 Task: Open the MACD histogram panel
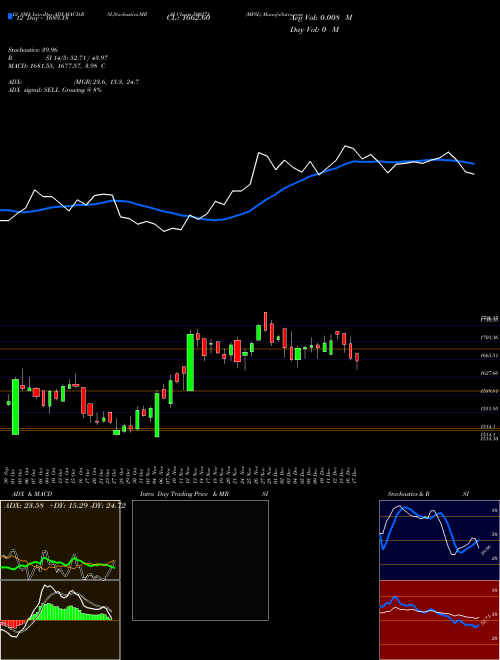tap(60, 620)
